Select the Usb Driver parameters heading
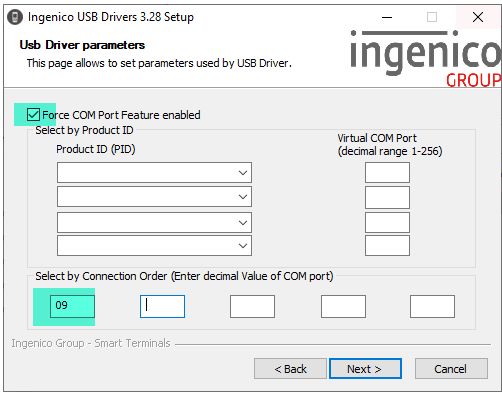The image size is (502, 393). [x=82, y=45]
